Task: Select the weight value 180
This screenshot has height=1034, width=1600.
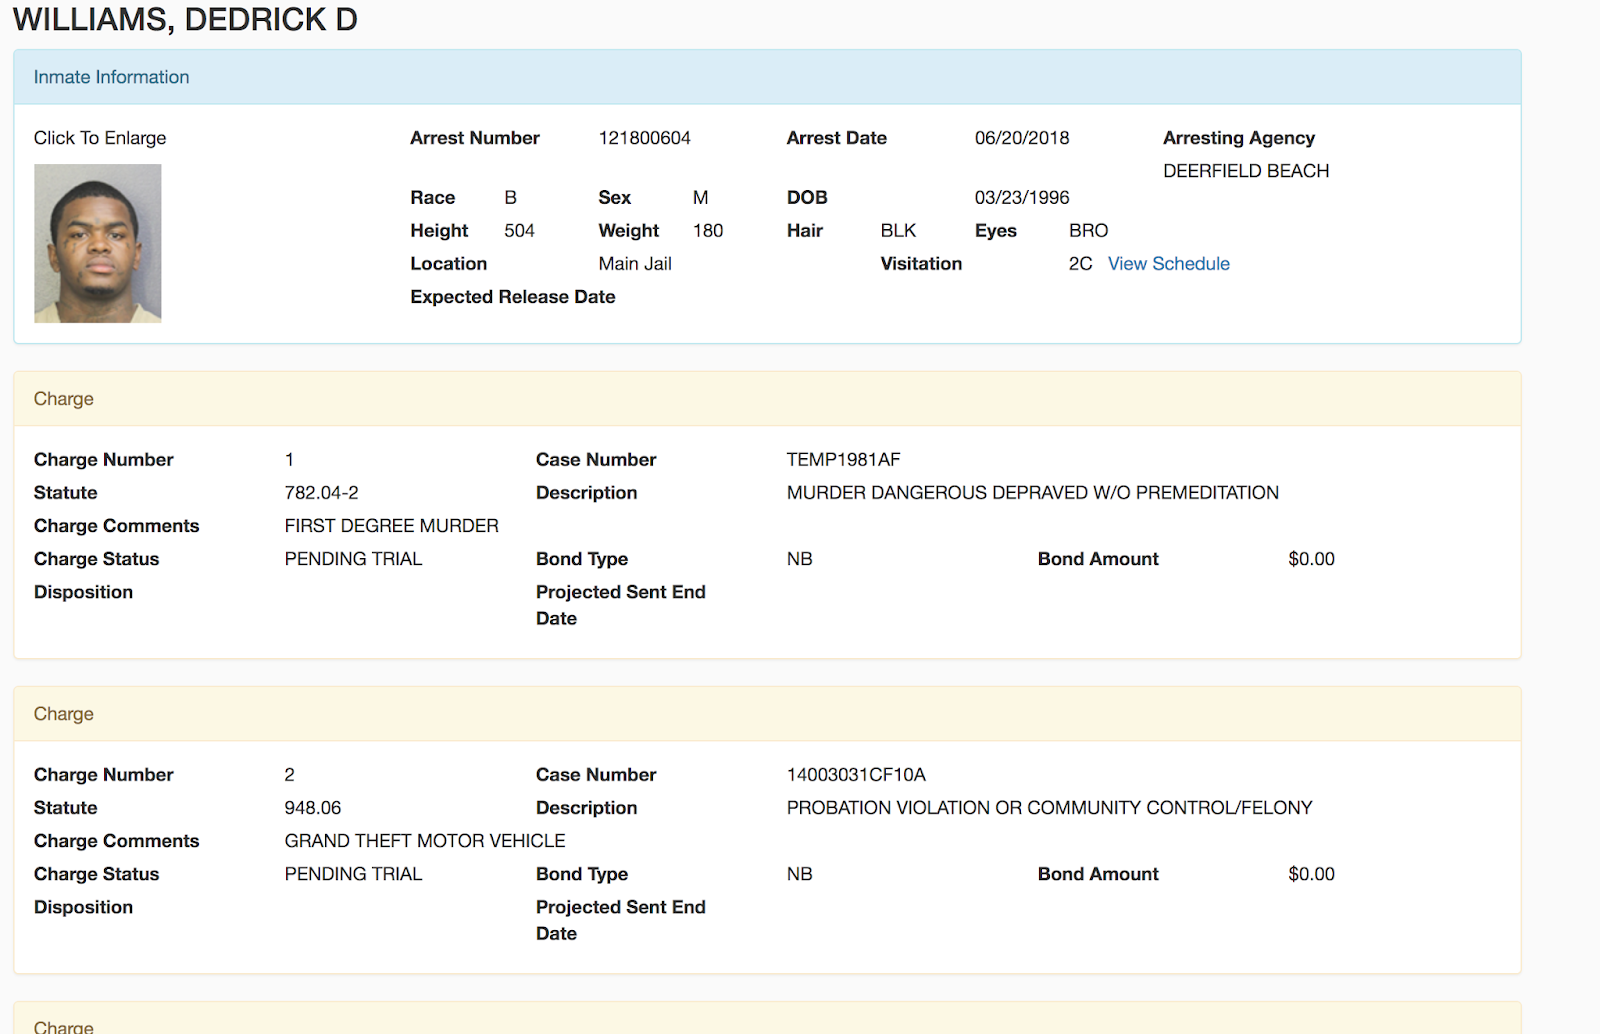Action: (708, 231)
